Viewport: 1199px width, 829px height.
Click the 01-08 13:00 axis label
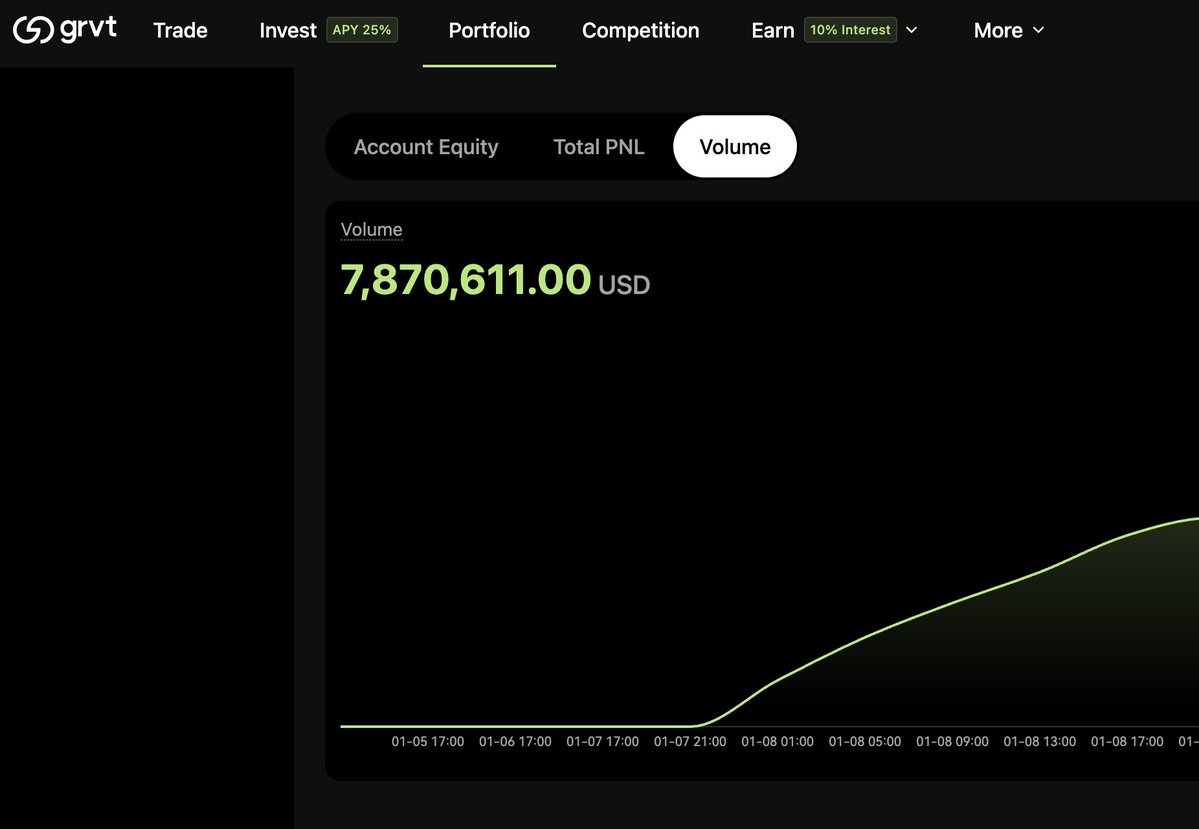[x=1040, y=741]
